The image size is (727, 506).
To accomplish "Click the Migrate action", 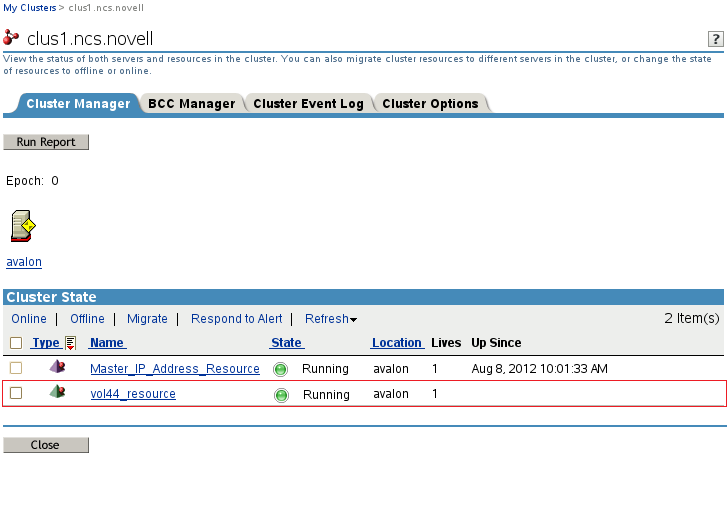I will [147, 319].
